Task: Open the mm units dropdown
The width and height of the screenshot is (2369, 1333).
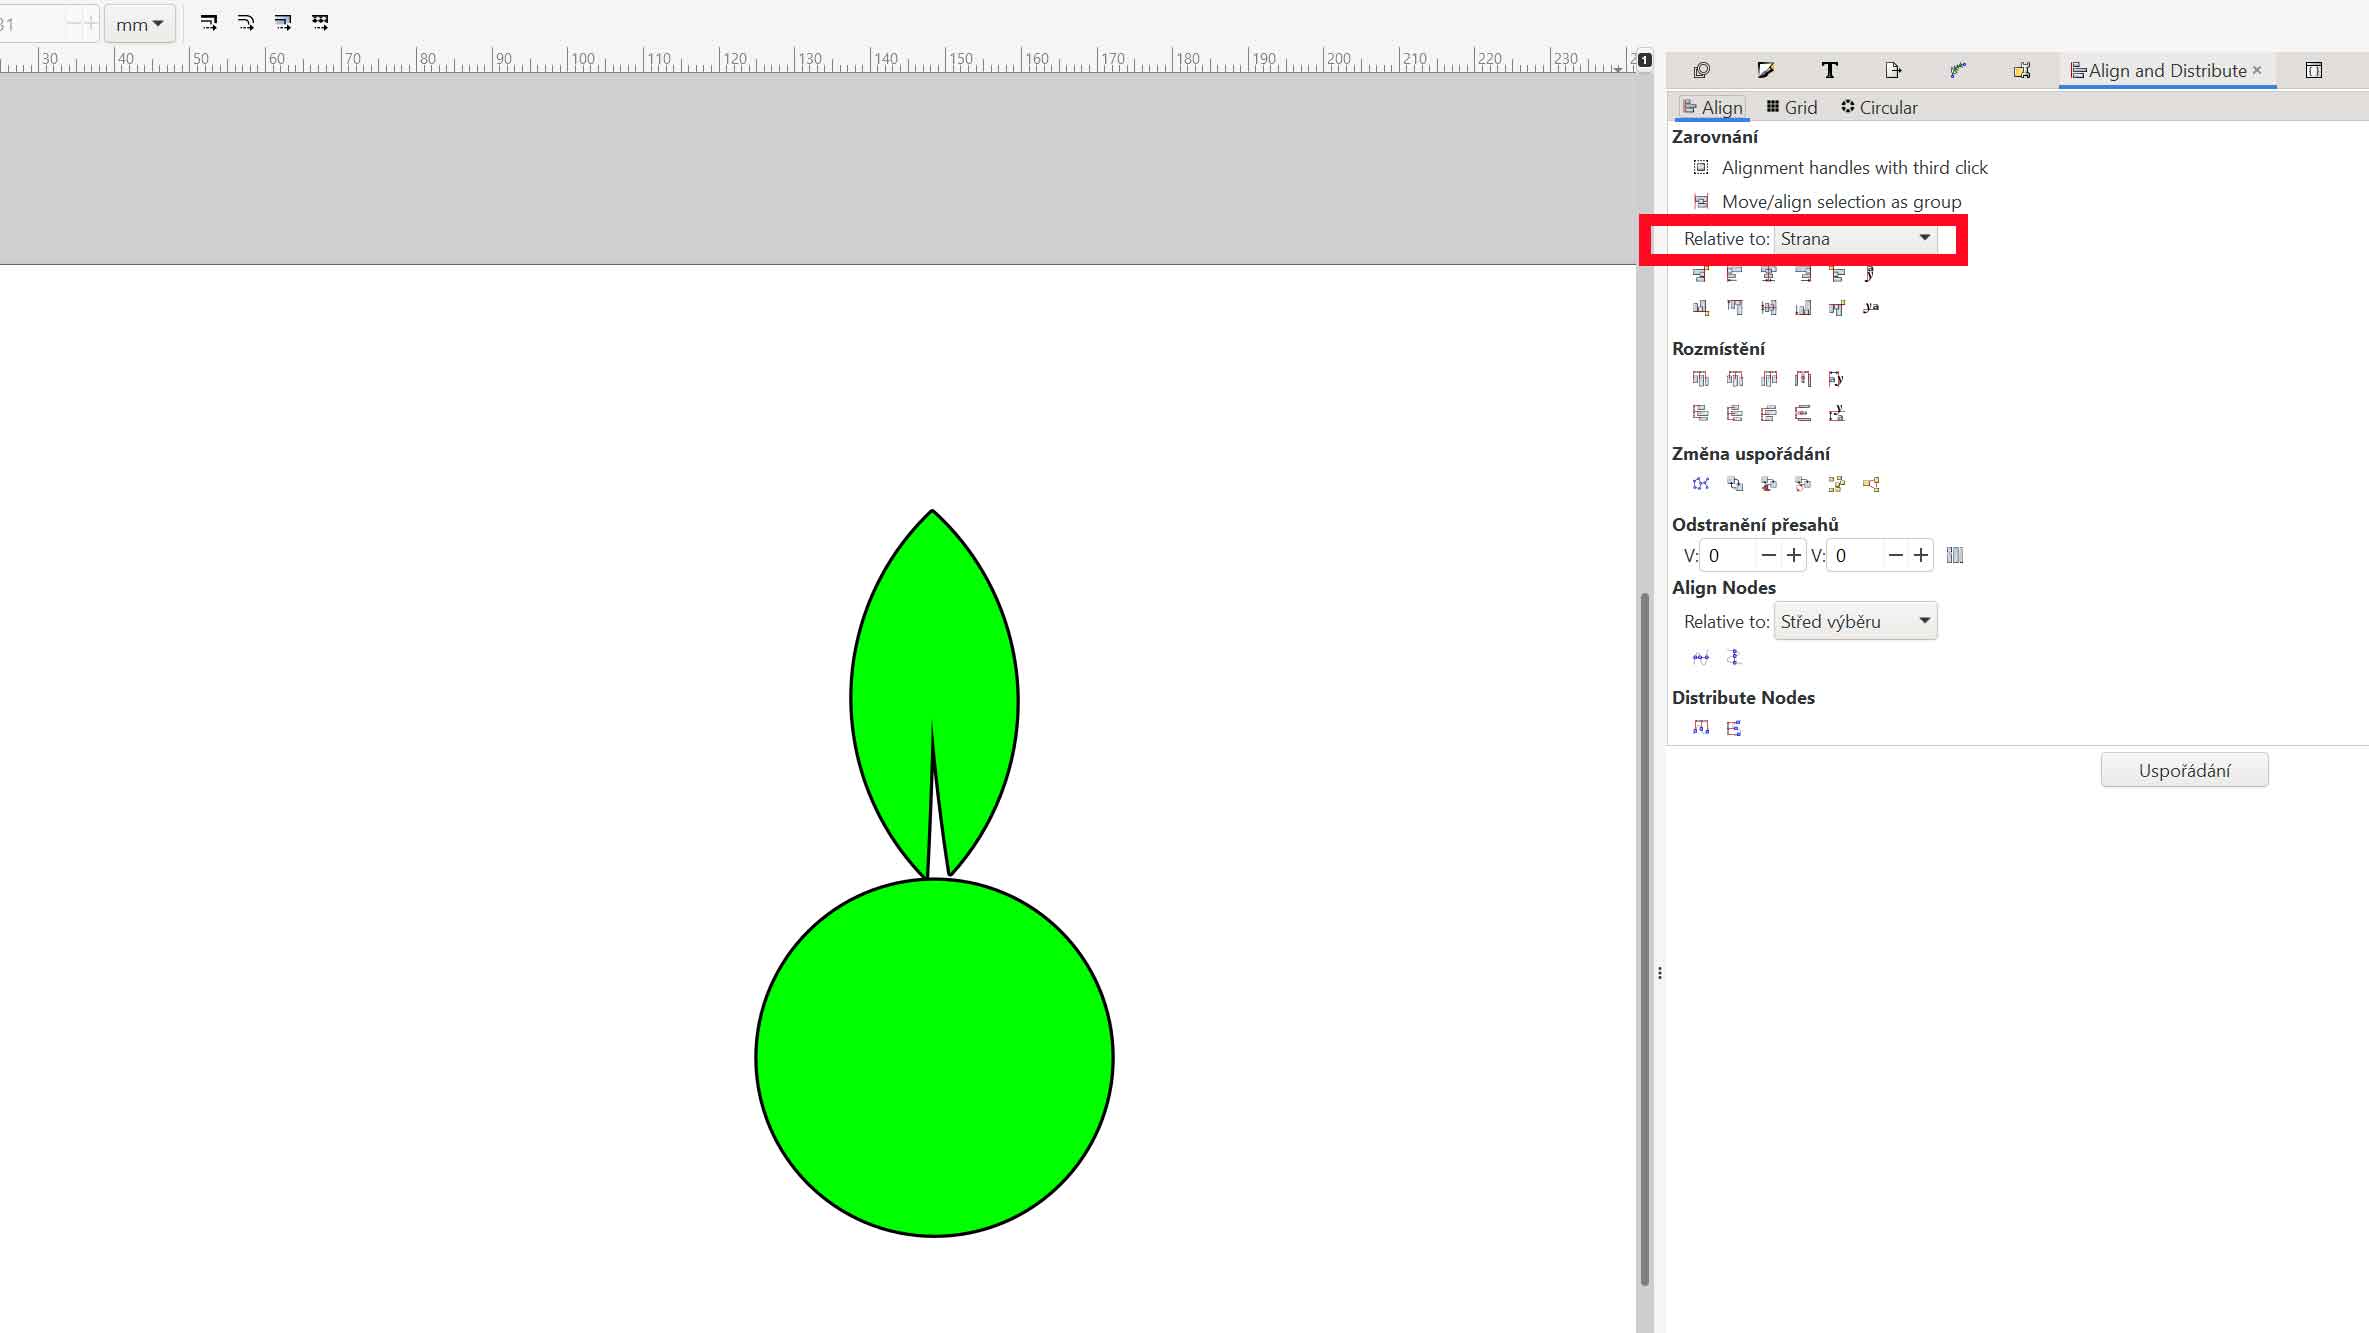Action: pyautogui.click(x=139, y=24)
